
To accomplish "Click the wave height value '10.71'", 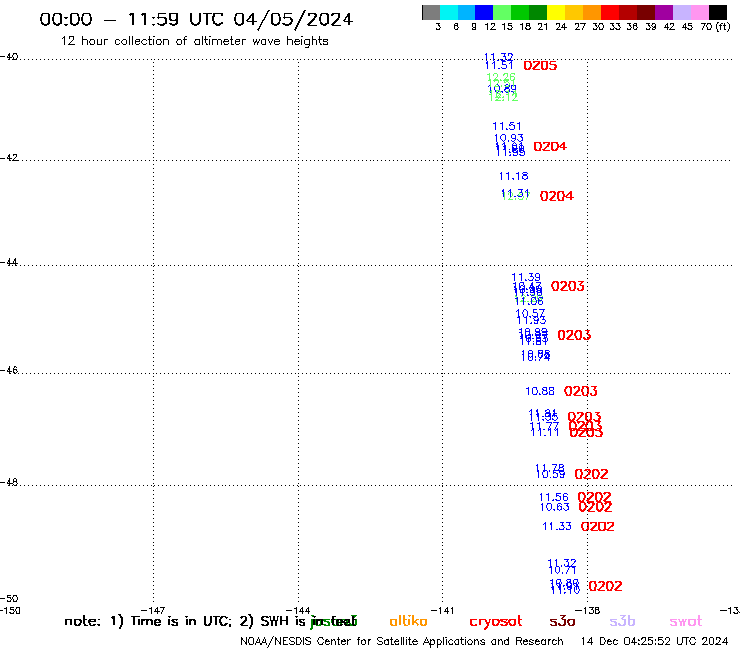I will tap(562, 570).
